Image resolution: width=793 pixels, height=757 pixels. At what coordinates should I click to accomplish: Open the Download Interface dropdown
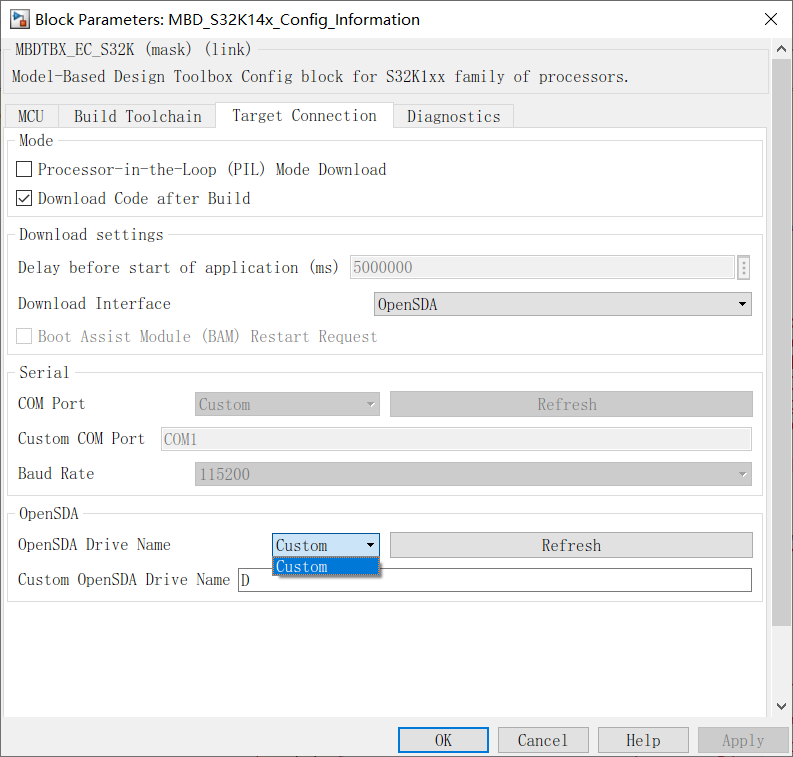coord(562,304)
